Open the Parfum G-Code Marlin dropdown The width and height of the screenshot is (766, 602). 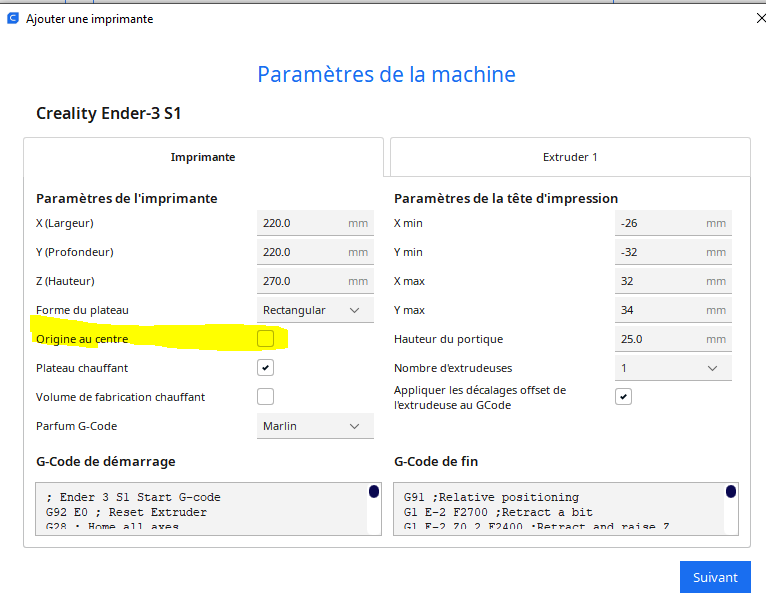point(315,426)
